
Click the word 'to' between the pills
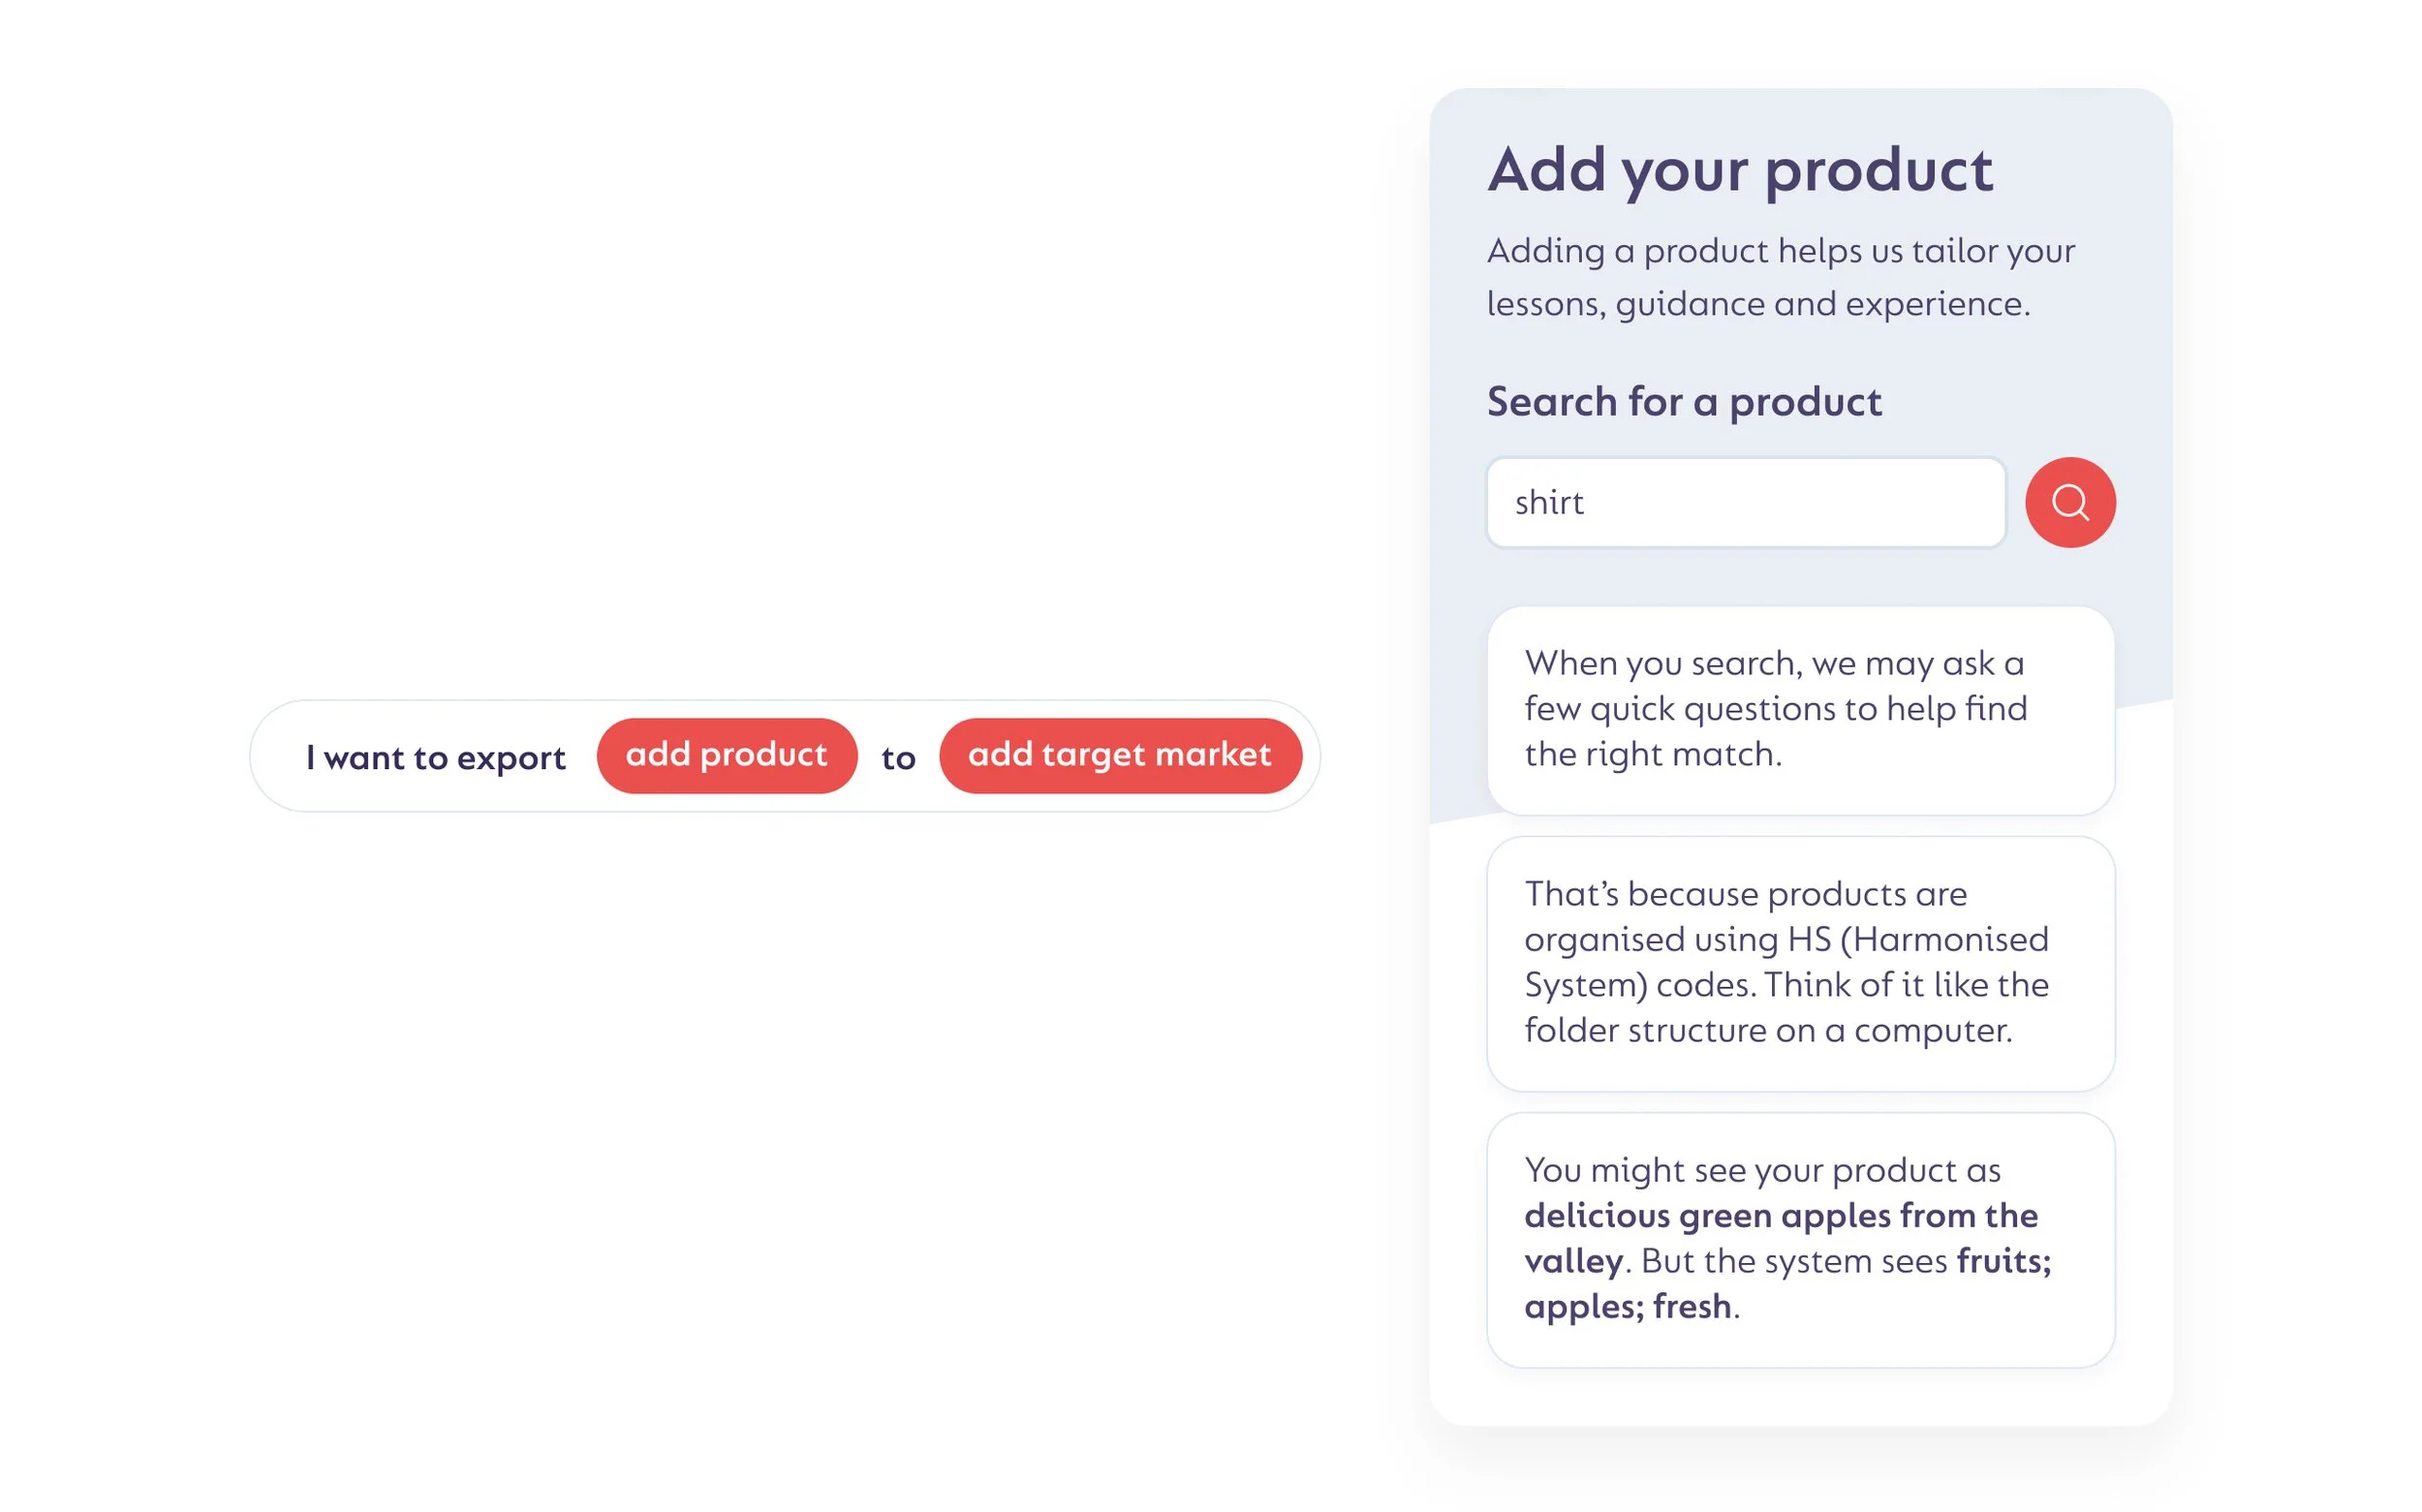[898, 758]
